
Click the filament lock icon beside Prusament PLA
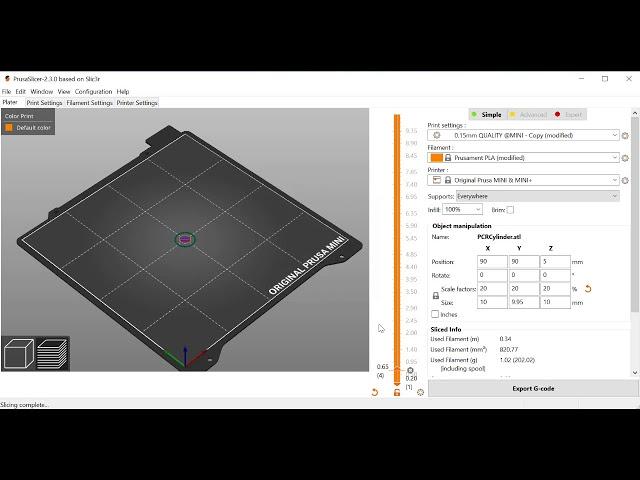pos(448,158)
